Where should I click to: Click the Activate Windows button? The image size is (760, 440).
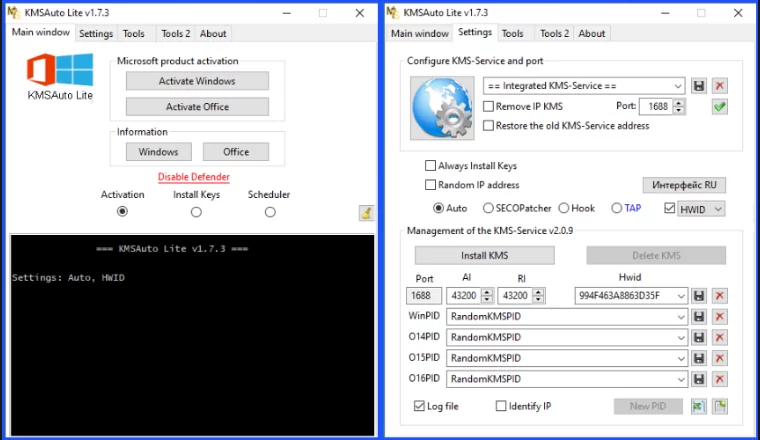tap(197, 81)
